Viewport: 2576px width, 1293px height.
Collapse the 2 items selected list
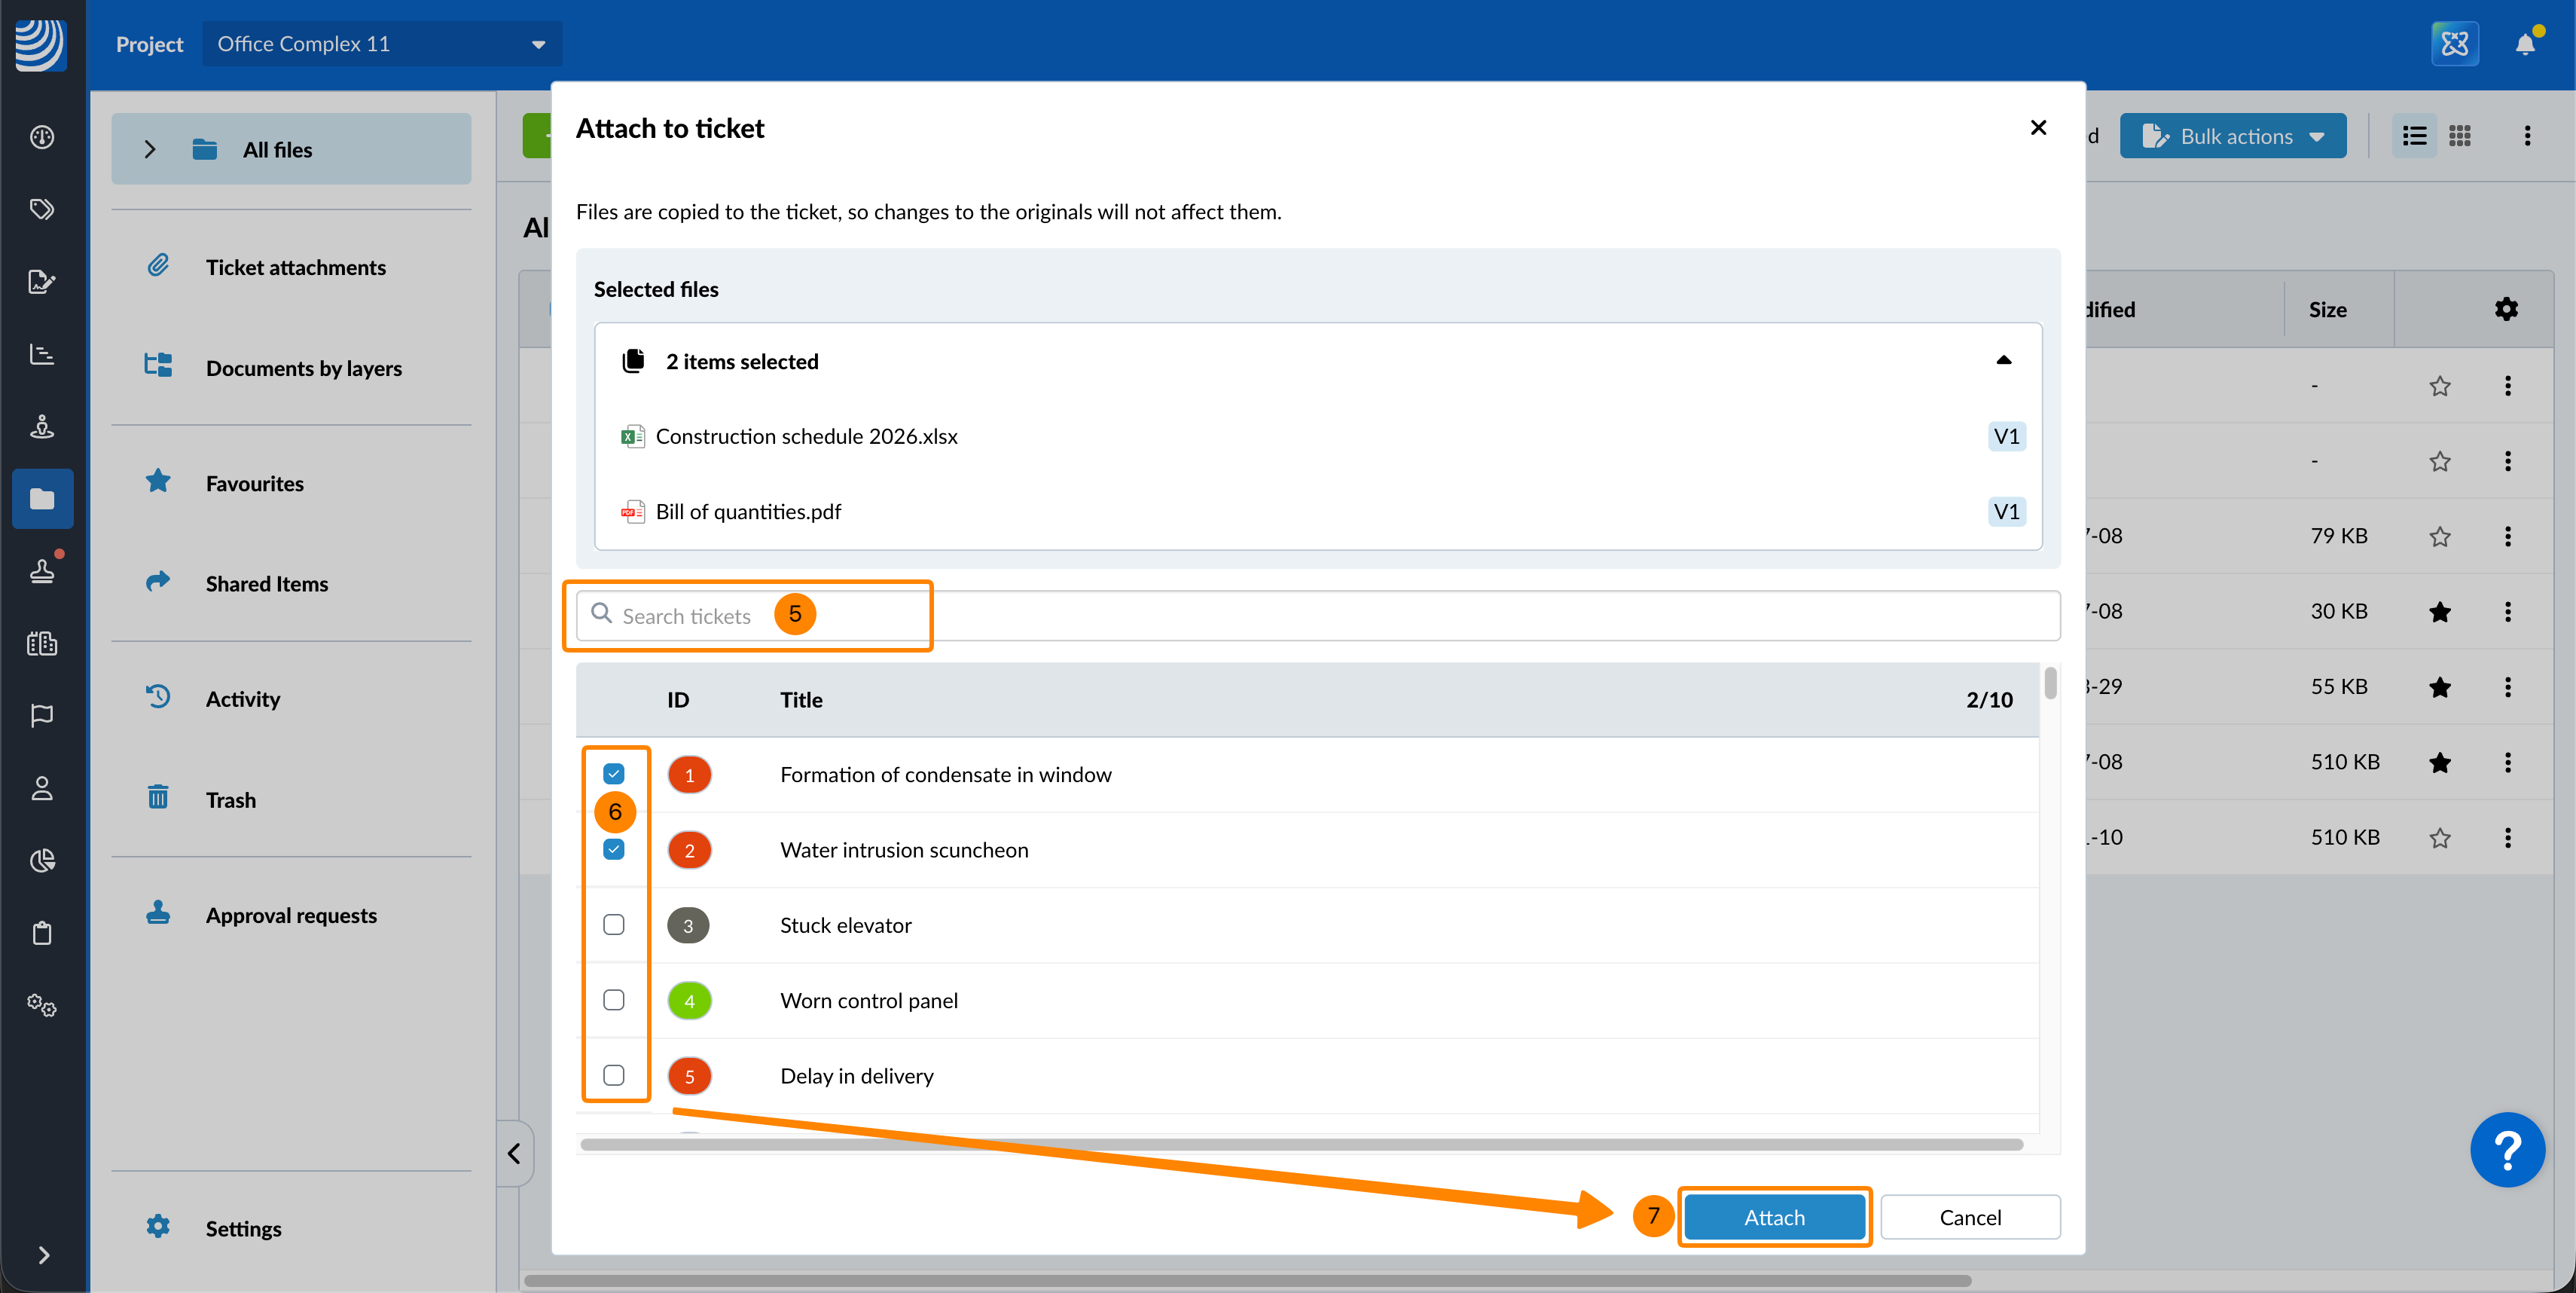pyautogui.click(x=2003, y=361)
